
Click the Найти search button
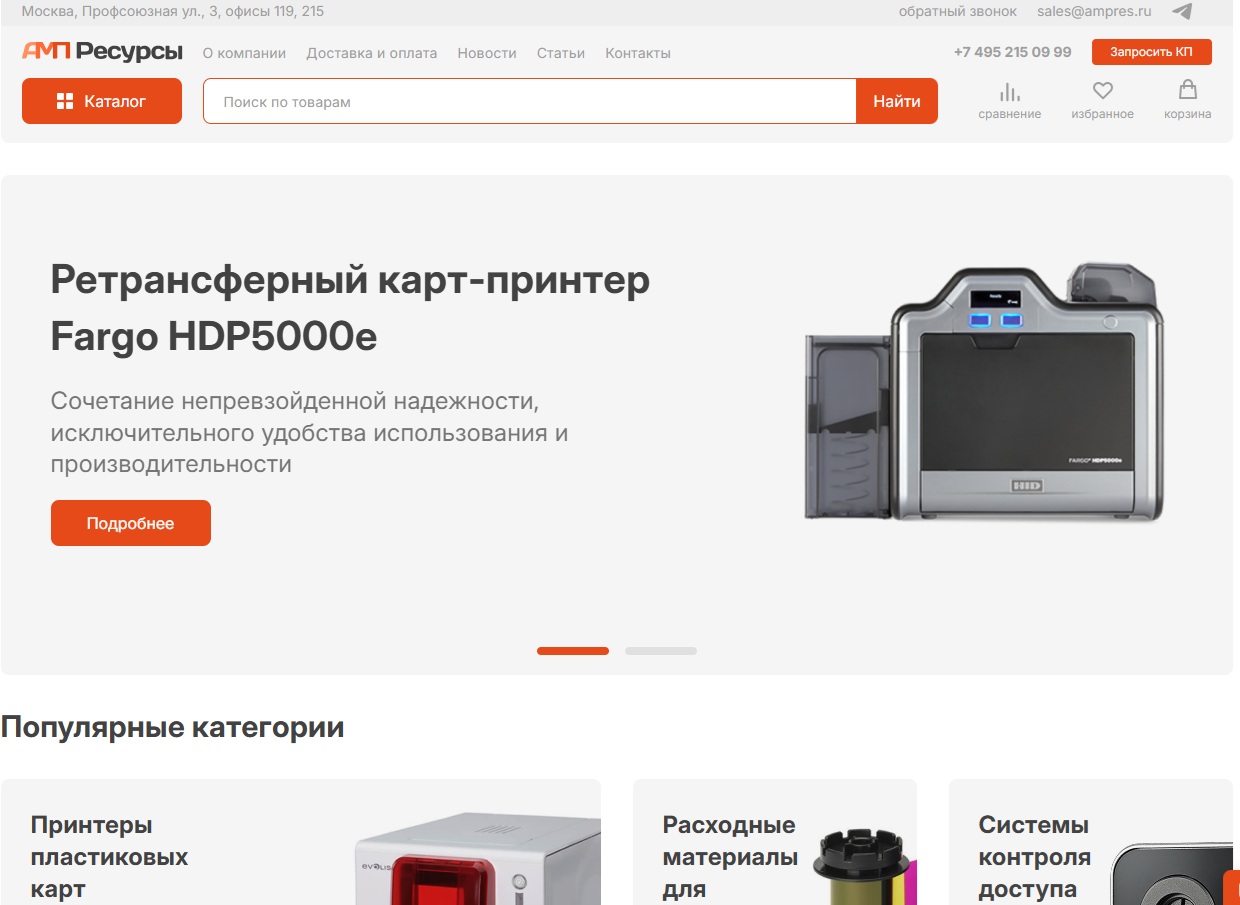[x=896, y=101]
